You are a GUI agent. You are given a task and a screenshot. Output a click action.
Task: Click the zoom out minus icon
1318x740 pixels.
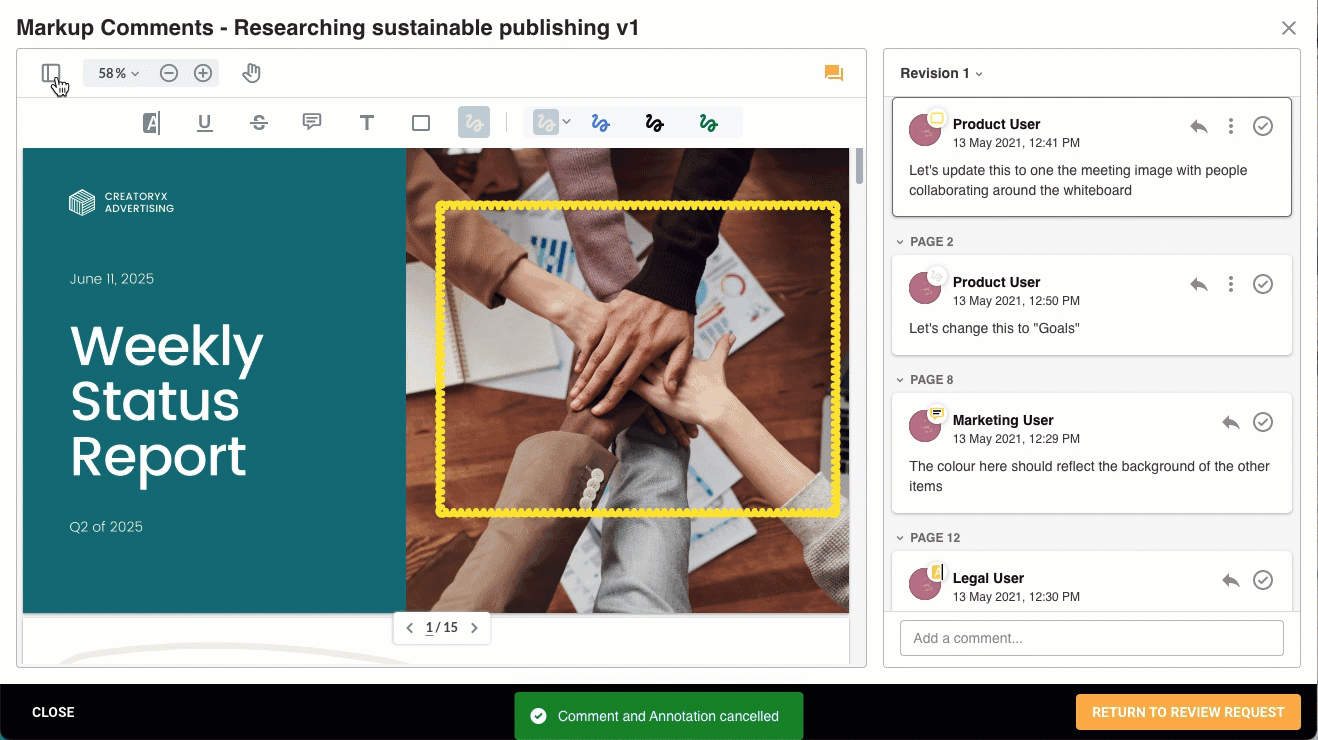(169, 73)
